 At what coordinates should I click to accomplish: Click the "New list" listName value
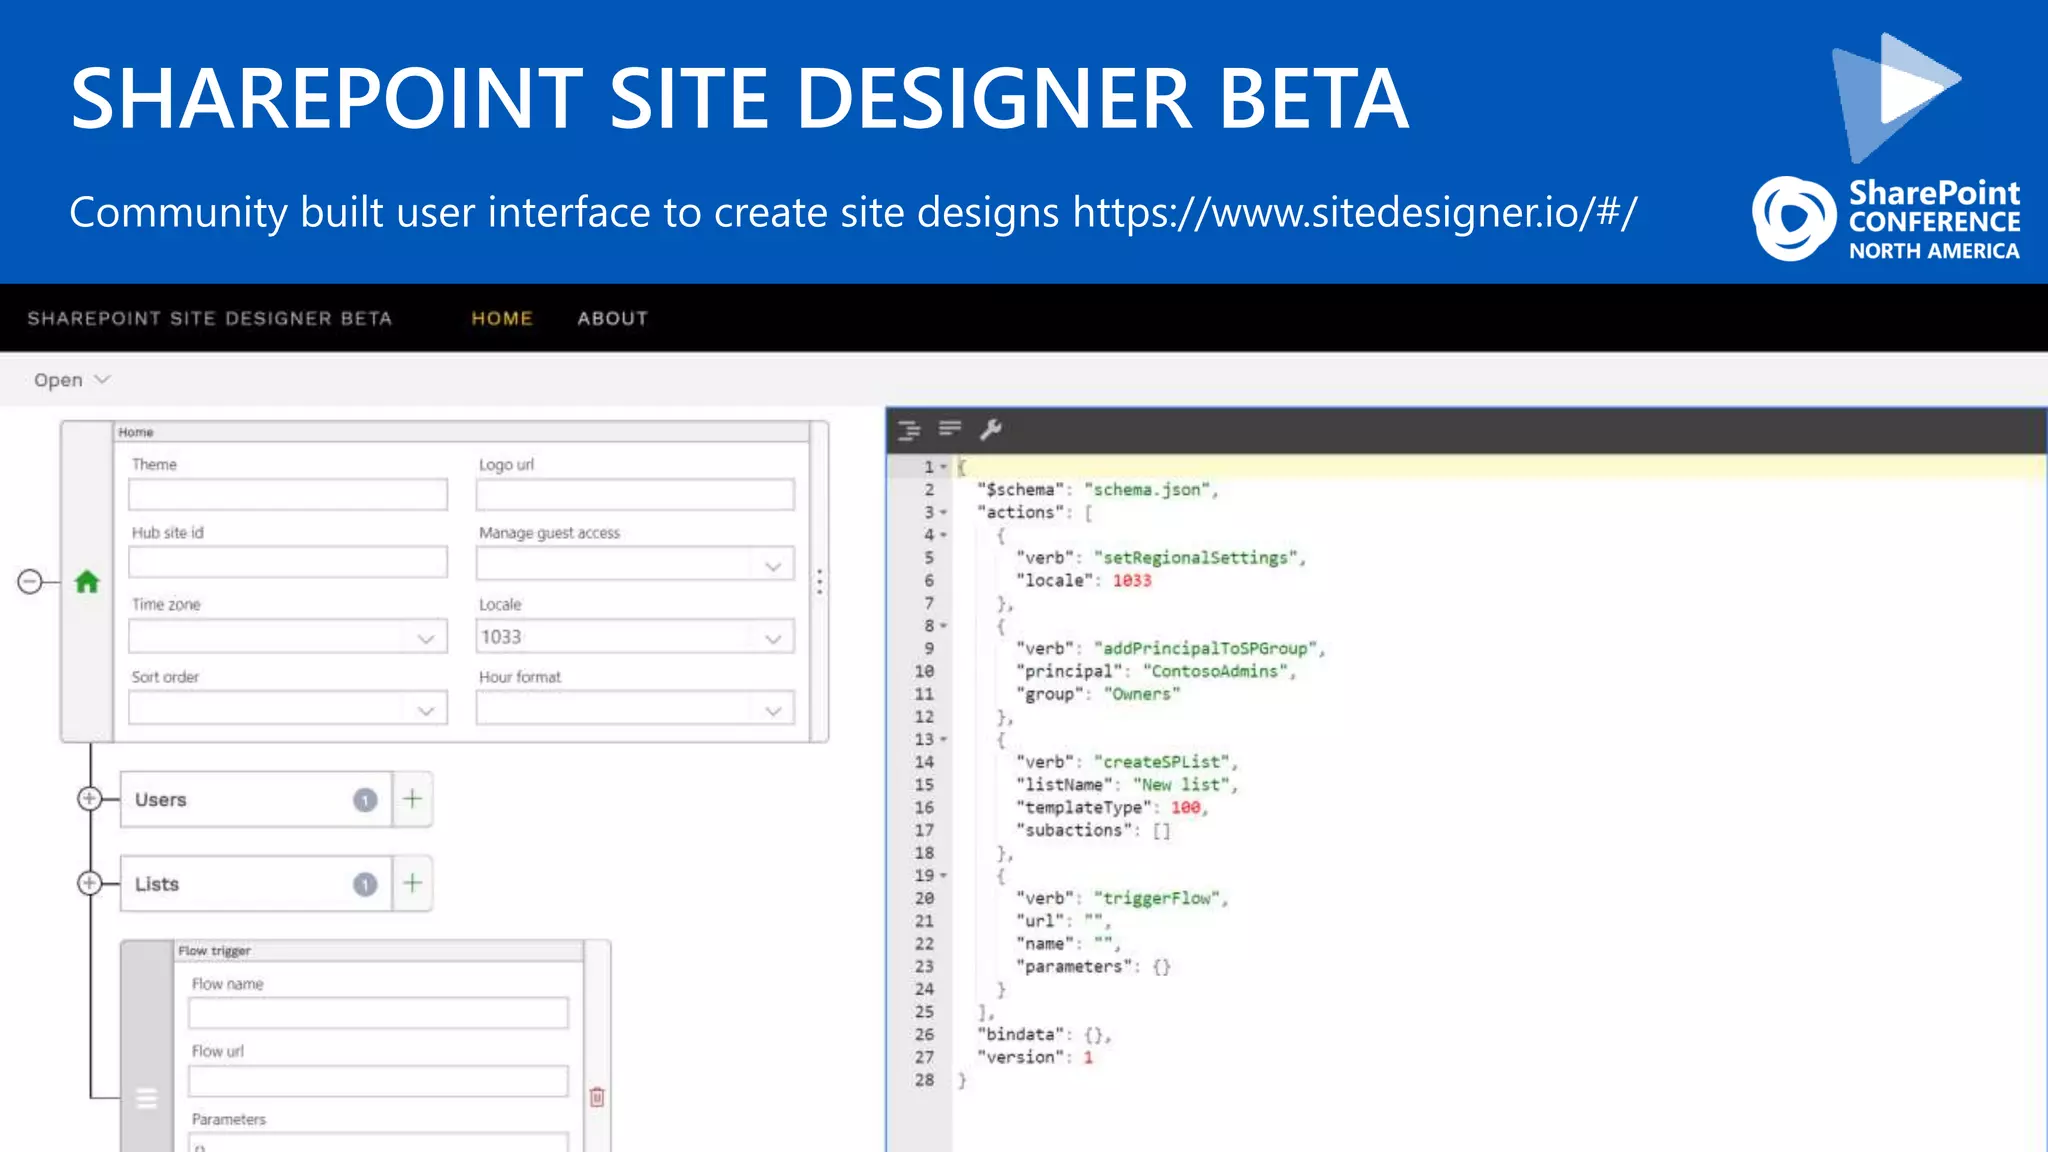coord(1181,785)
